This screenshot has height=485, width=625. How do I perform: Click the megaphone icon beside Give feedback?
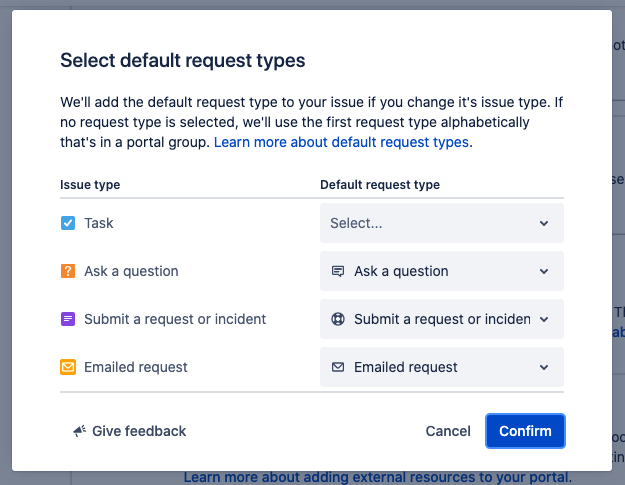(x=79, y=431)
